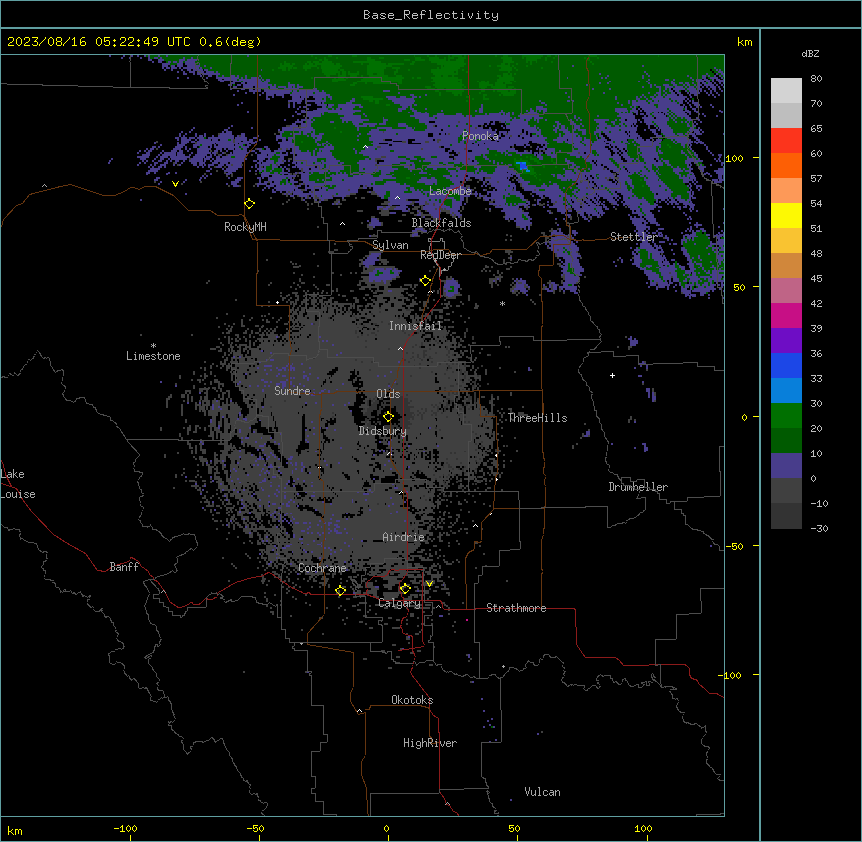The height and width of the screenshot is (842, 862).
Task: Click the Lacombe city label
Action: [450, 191]
